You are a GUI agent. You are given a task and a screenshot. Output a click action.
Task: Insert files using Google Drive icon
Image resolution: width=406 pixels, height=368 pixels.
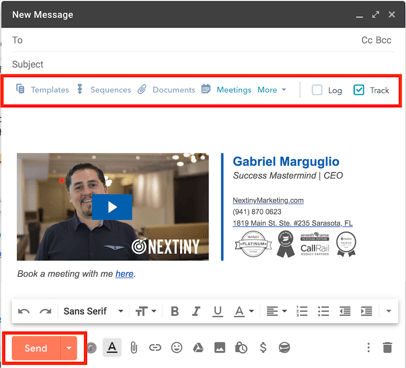click(198, 348)
